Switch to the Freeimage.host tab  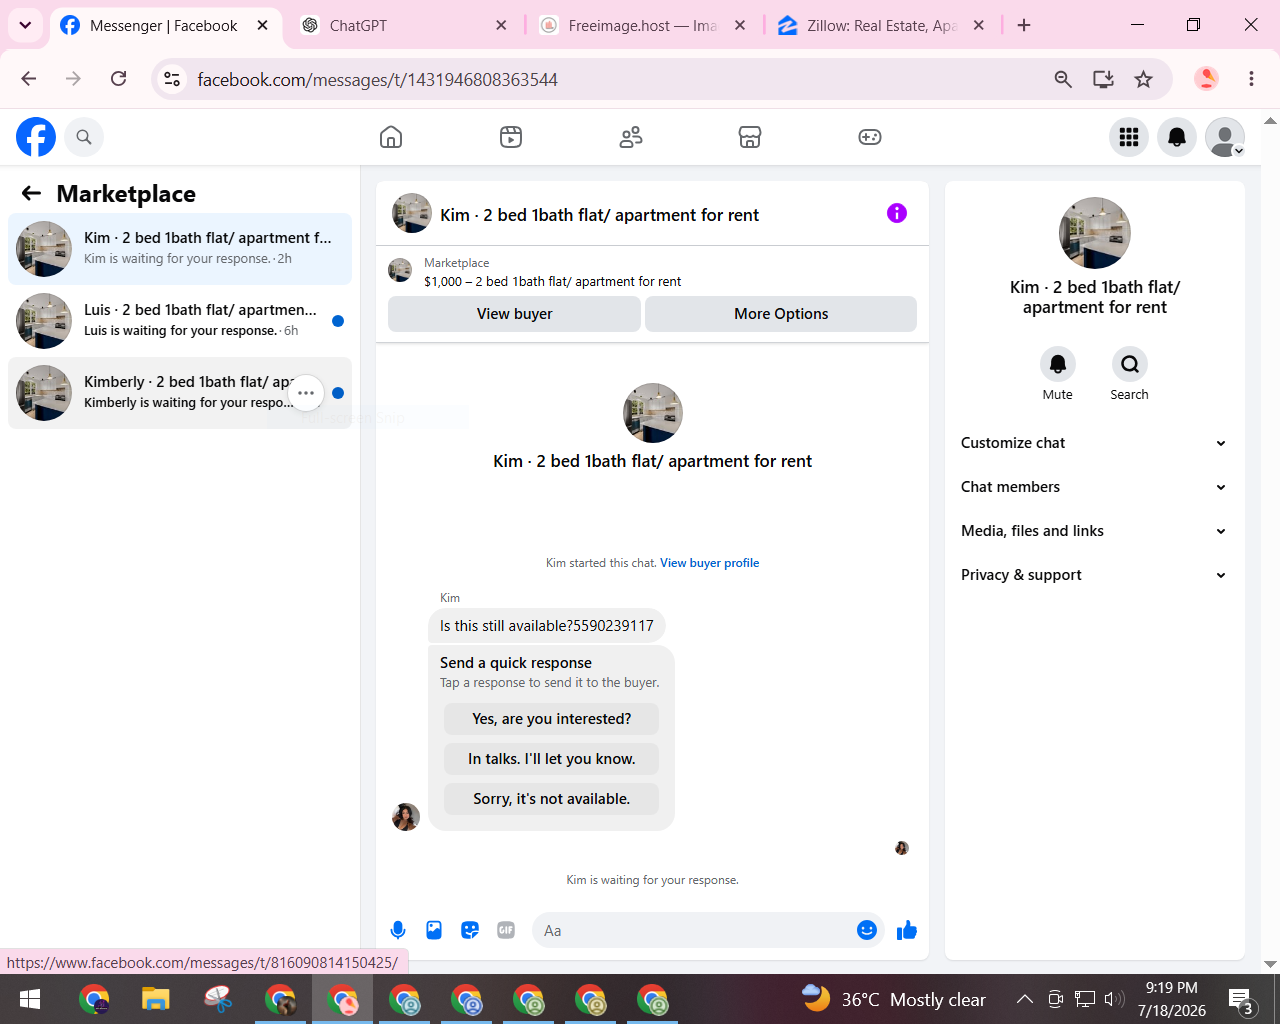pos(643,25)
